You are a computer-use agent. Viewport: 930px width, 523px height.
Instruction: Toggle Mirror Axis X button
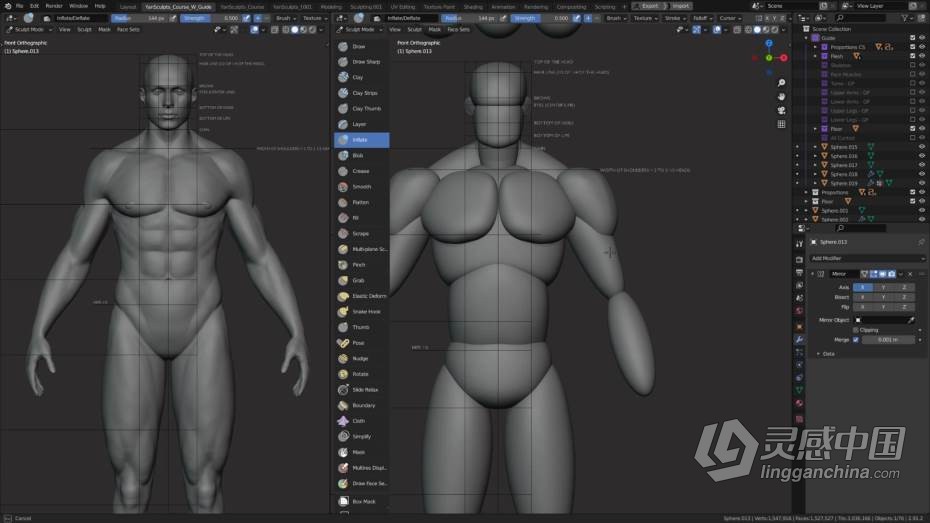click(x=862, y=287)
